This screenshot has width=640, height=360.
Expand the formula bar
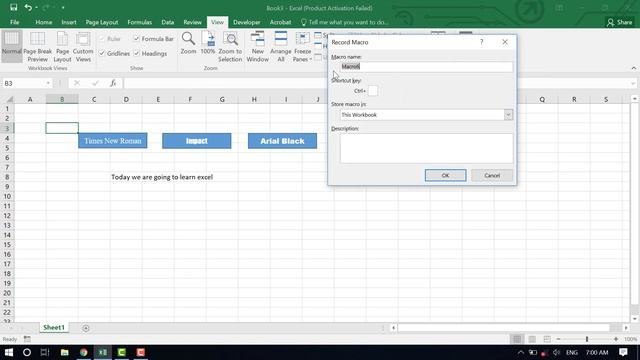click(633, 83)
